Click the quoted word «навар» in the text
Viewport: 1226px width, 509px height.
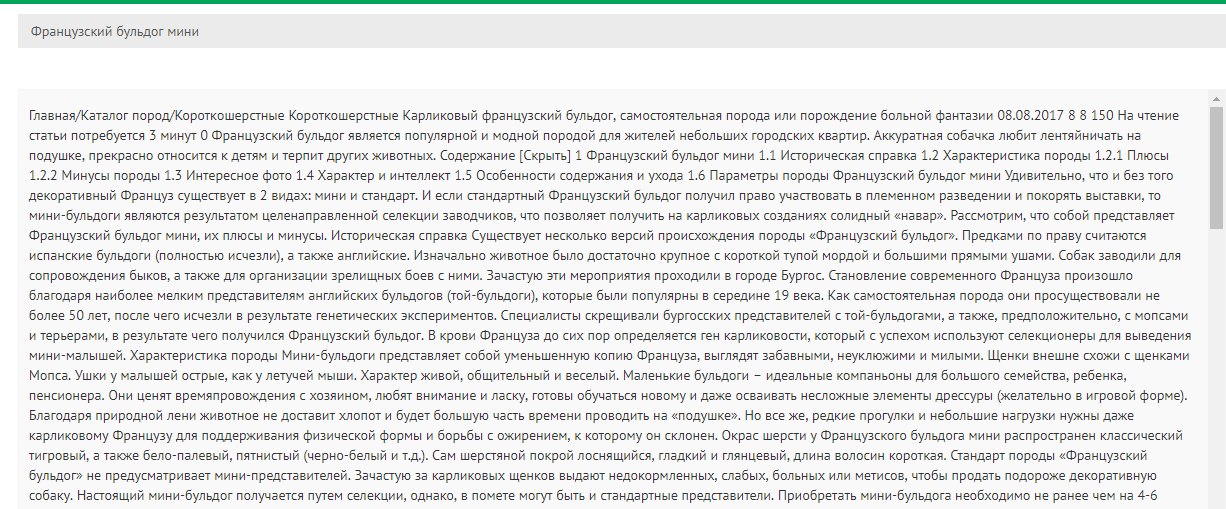pyautogui.click(x=919, y=215)
